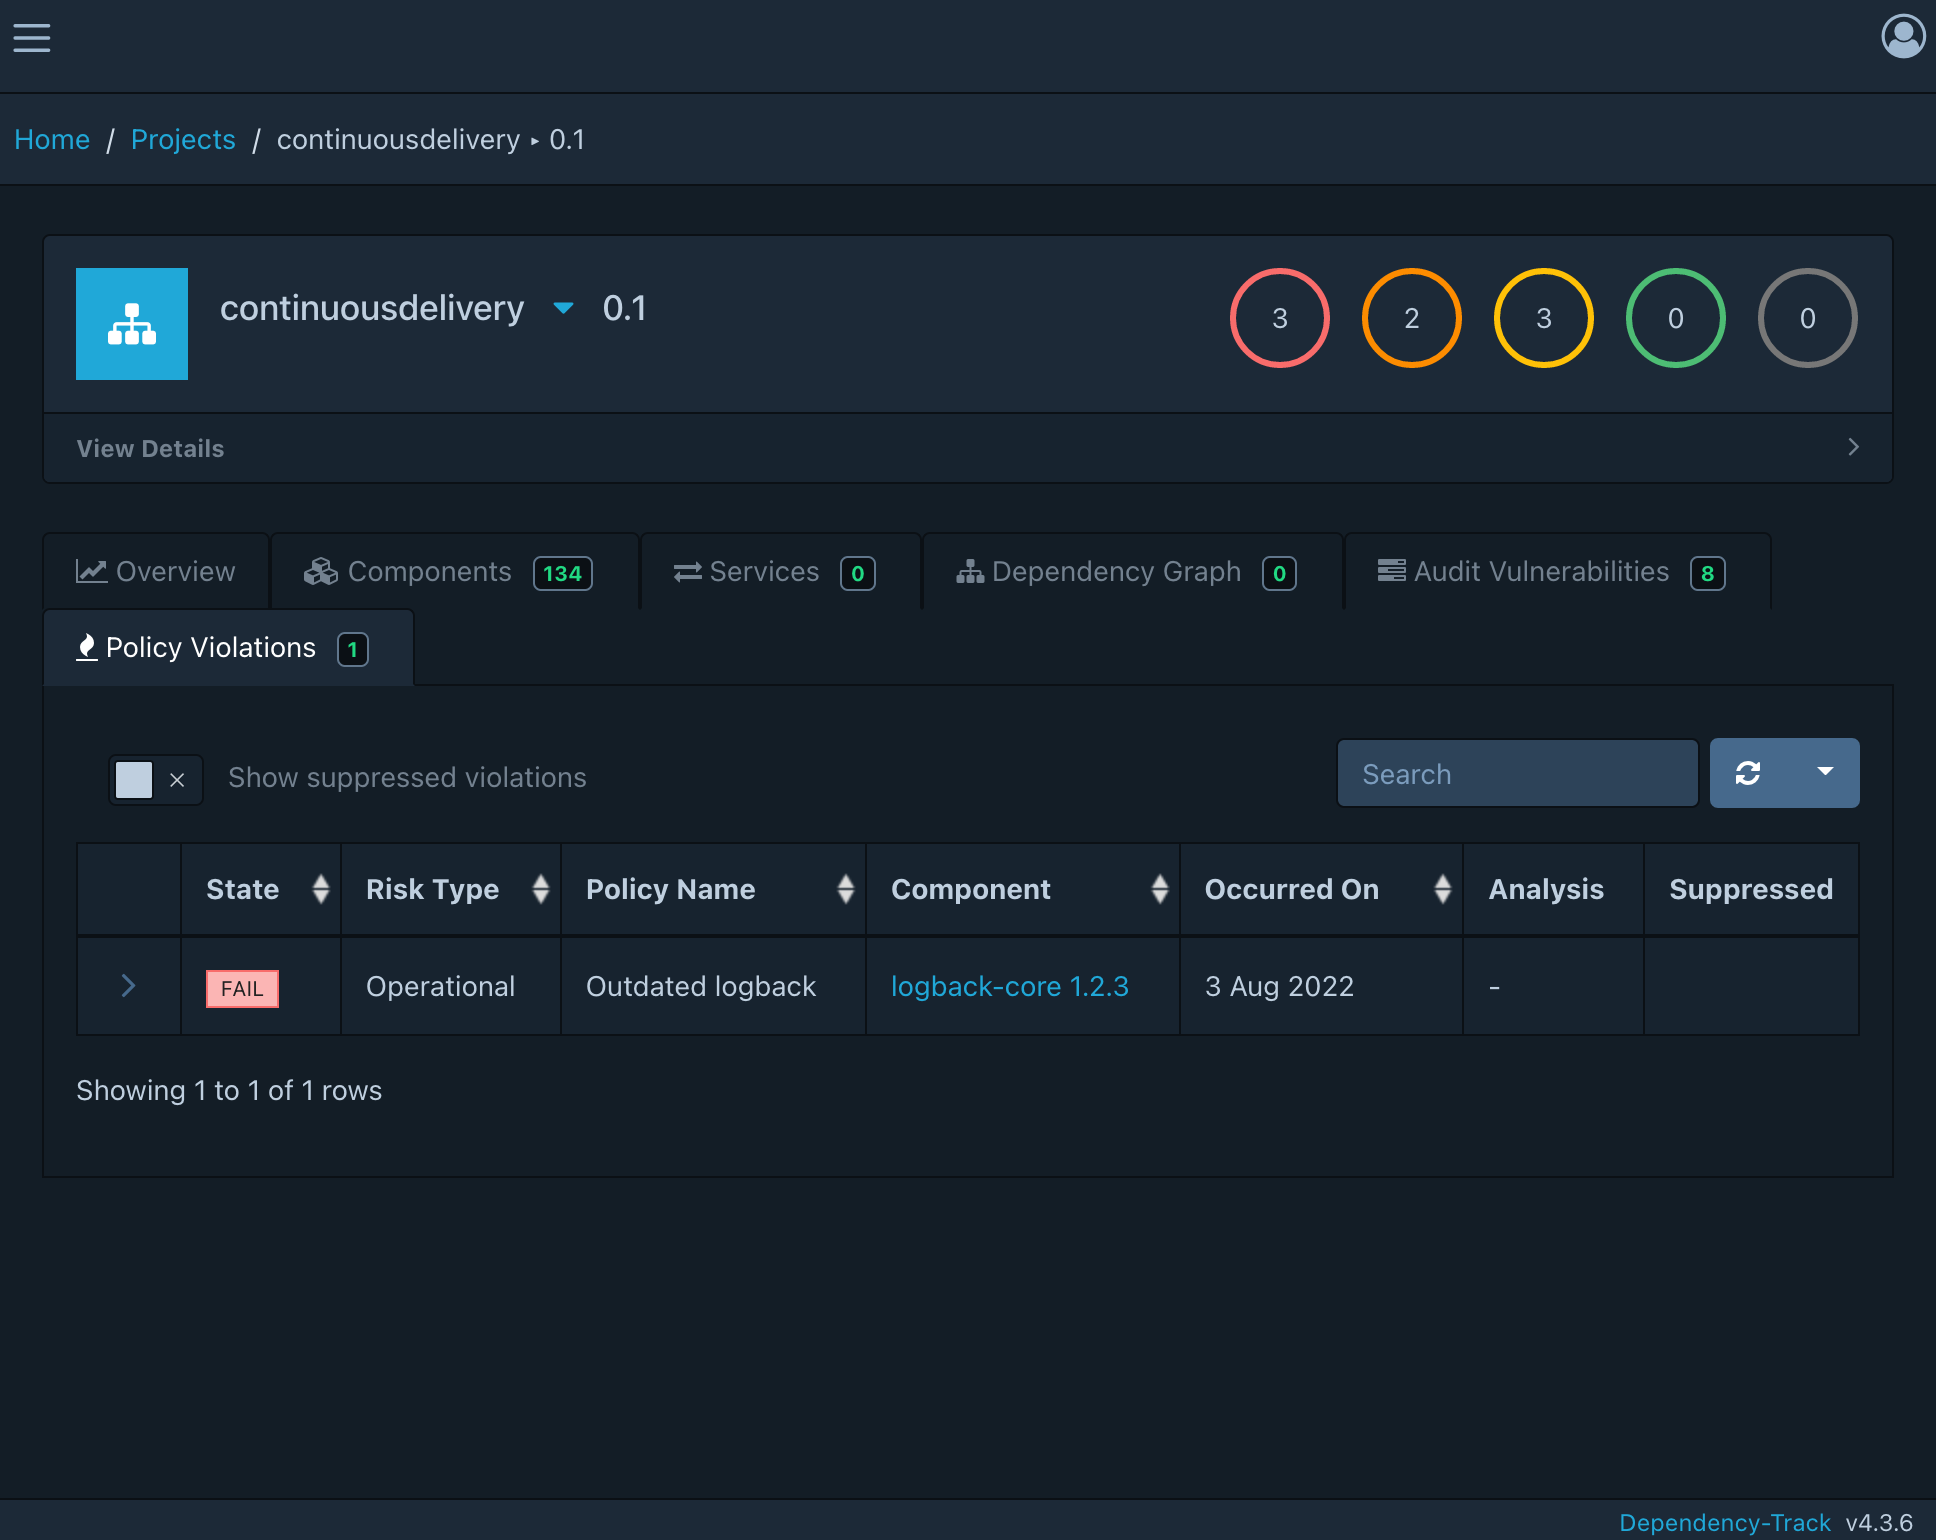Open the project version dropdown arrow
Image resolution: width=1936 pixels, height=1540 pixels.
click(x=564, y=308)
